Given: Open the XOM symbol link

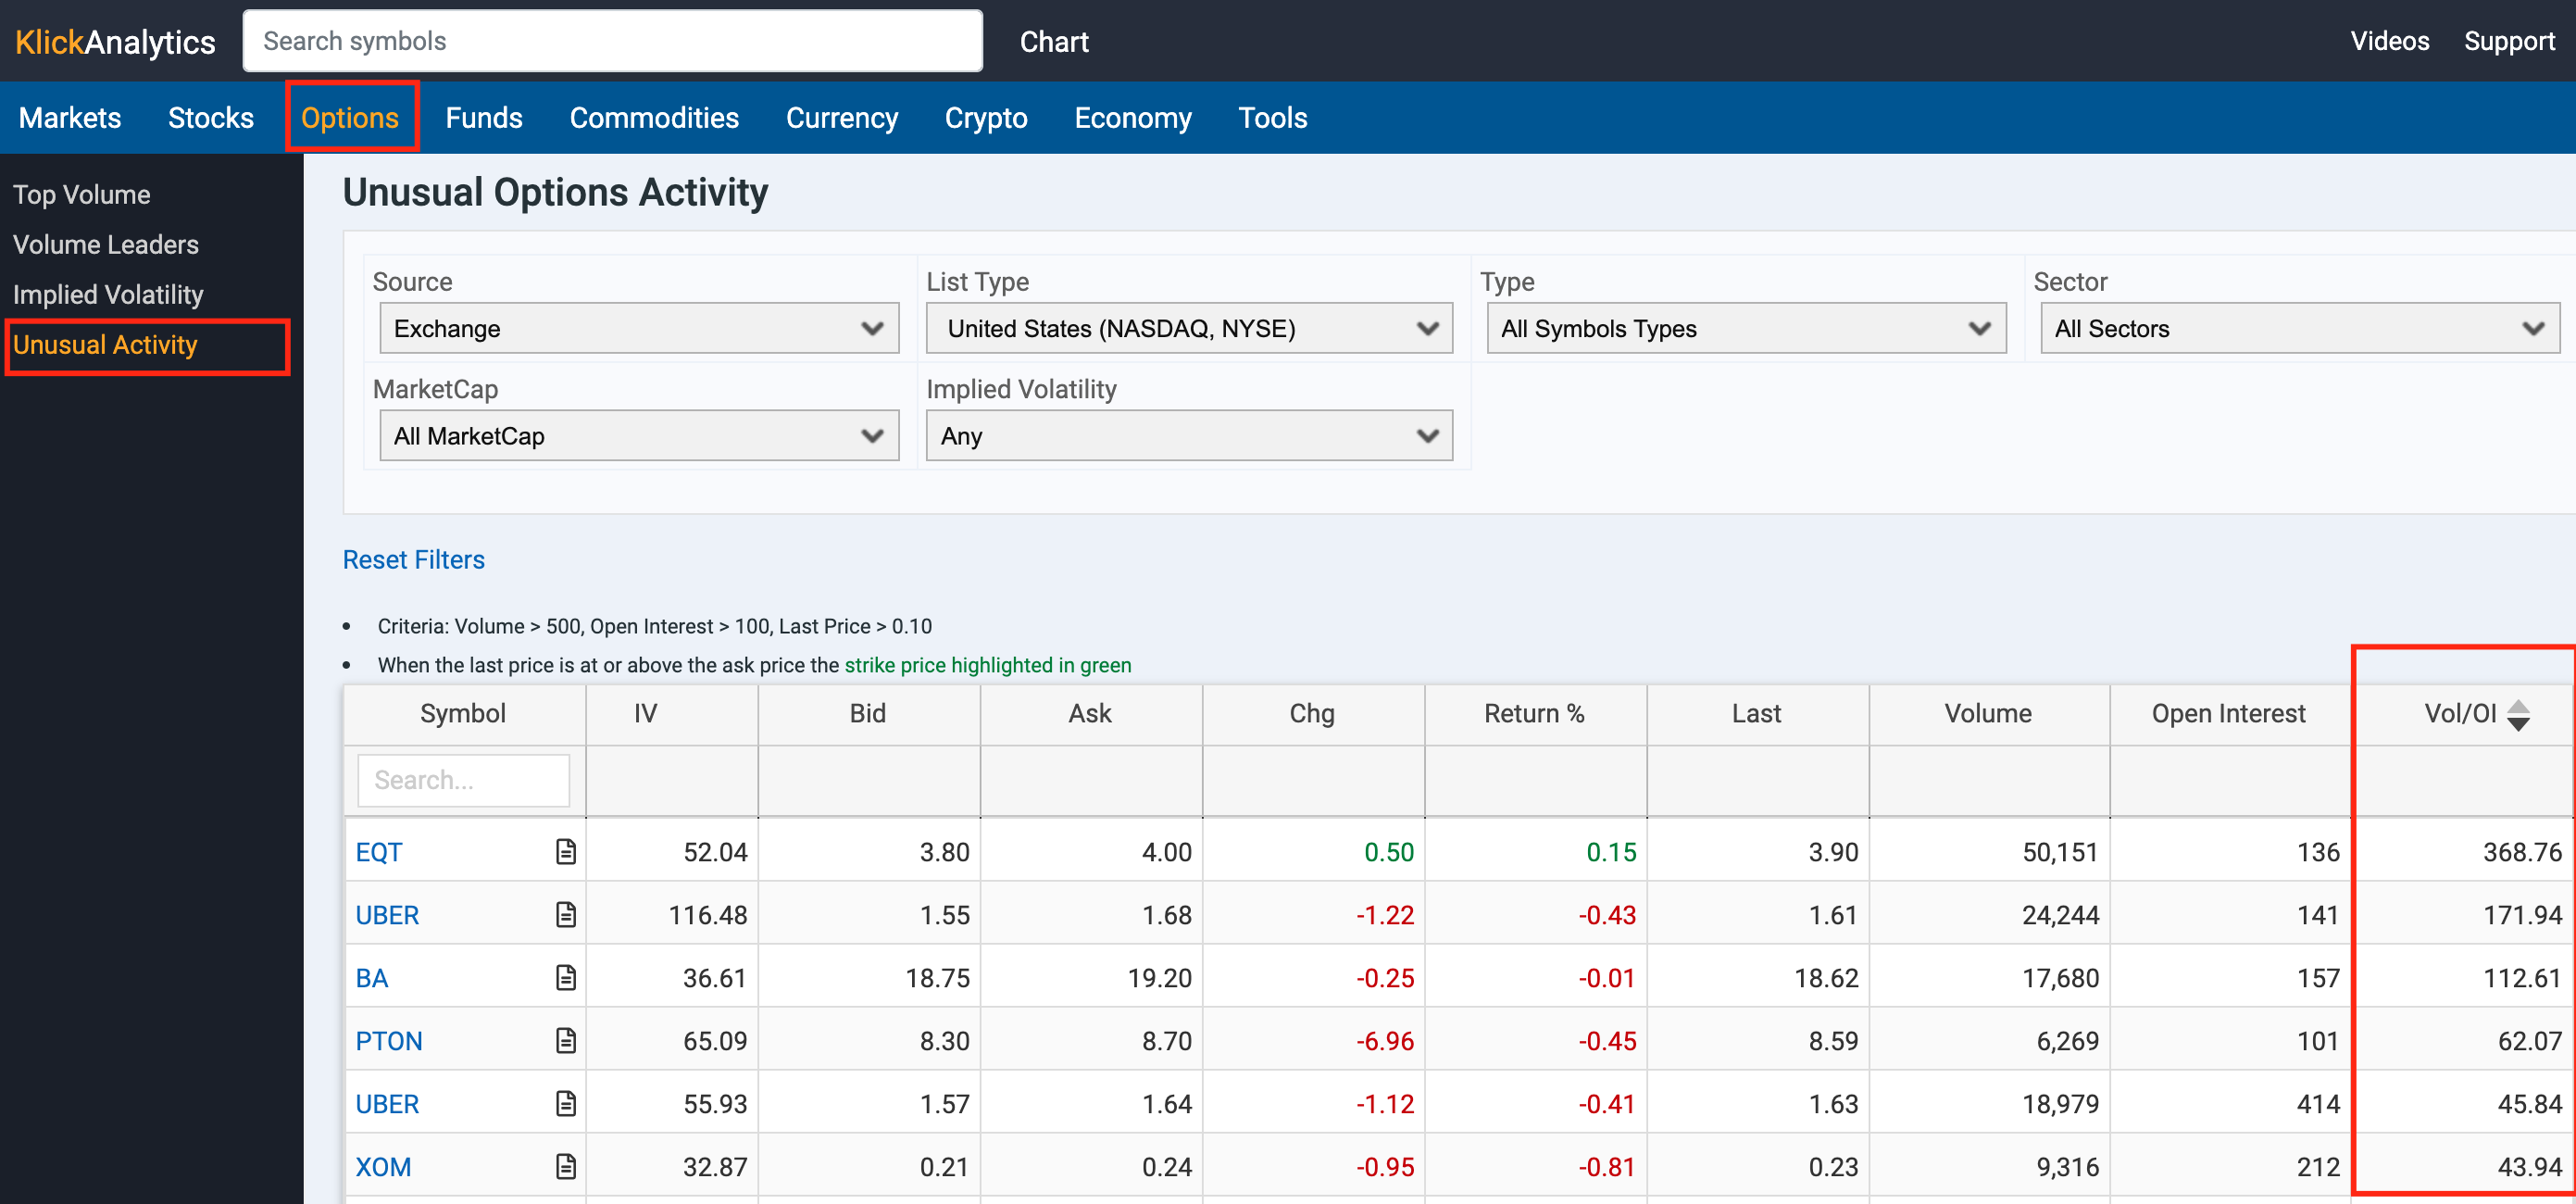Looking at the screenshot, I should [383, 1167].
